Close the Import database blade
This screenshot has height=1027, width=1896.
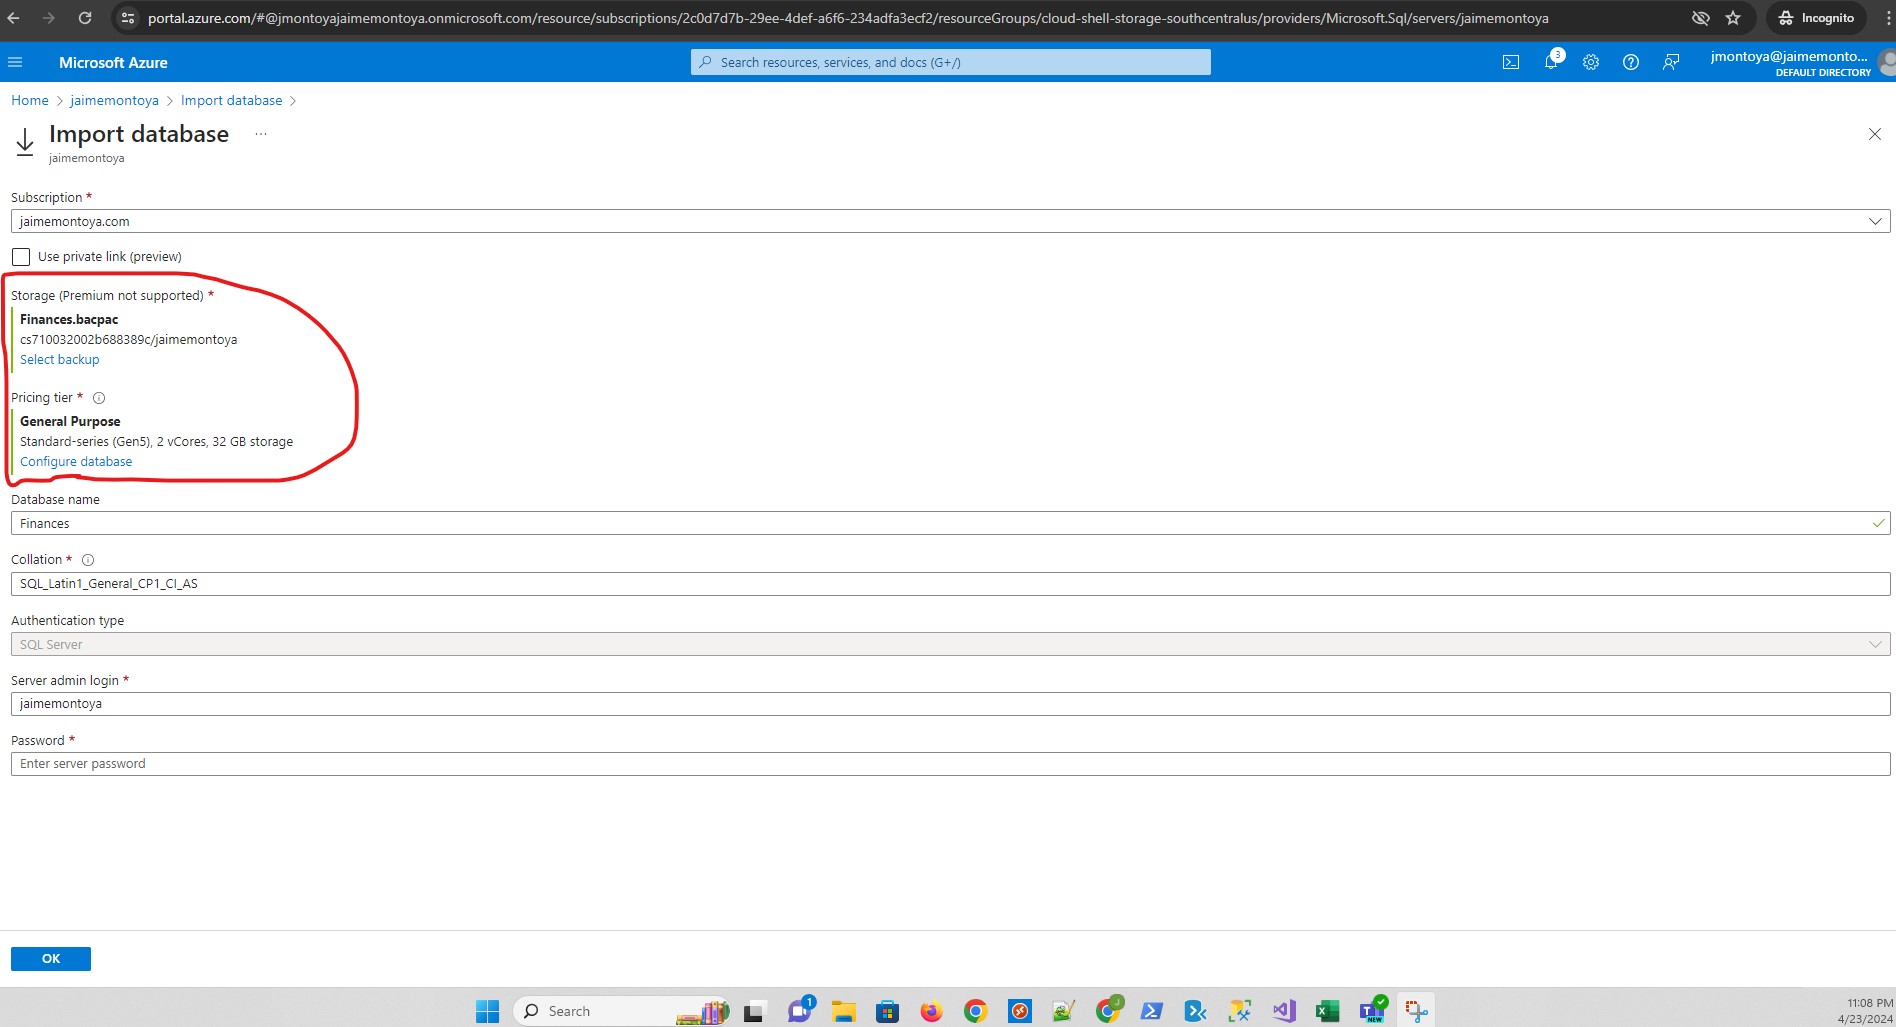click(1875, 134)
